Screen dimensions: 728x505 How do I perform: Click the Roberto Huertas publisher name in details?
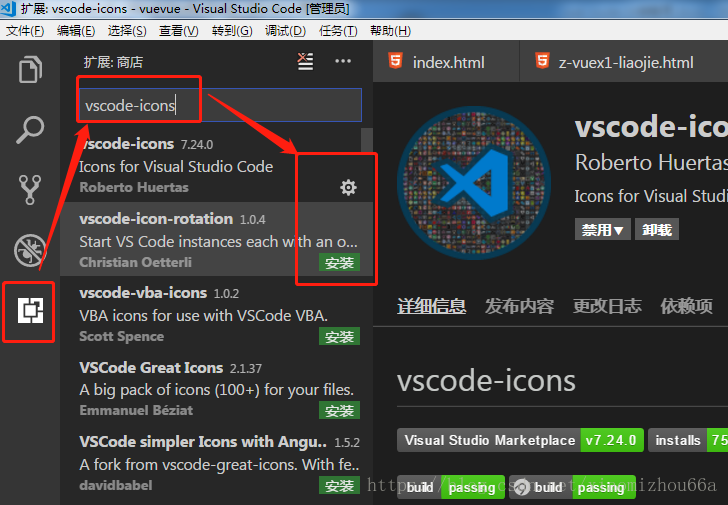pyautogui.click(x=651, y=162)
